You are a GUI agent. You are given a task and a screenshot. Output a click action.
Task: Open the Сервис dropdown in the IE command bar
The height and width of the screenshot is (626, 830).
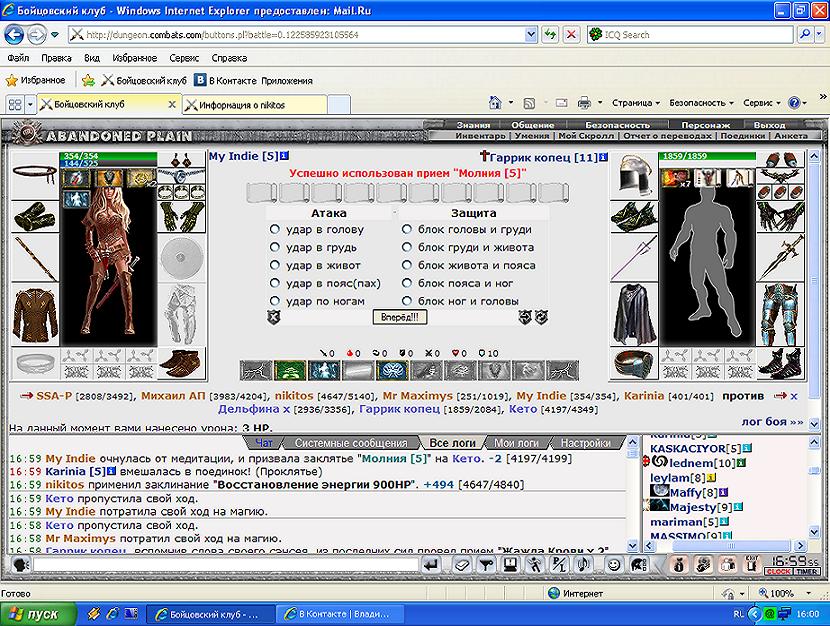(762, 103)
